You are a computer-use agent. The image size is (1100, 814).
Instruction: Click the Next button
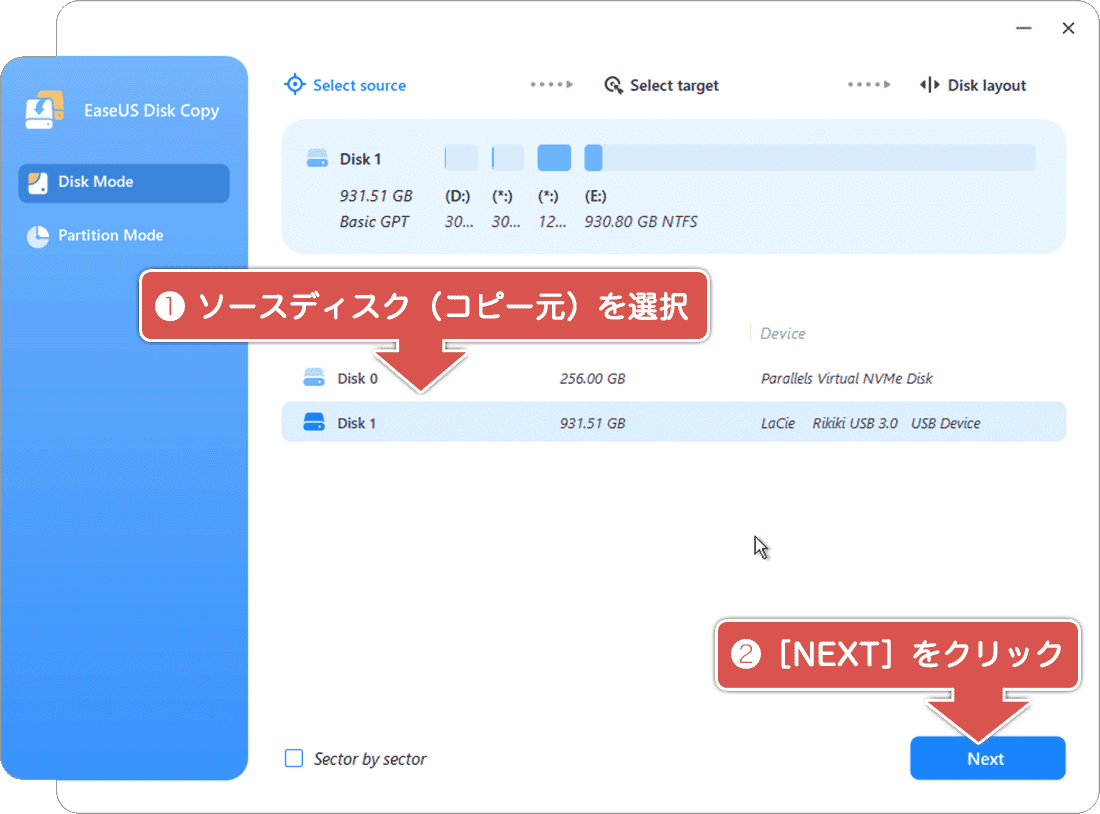[x=987, y=758]
